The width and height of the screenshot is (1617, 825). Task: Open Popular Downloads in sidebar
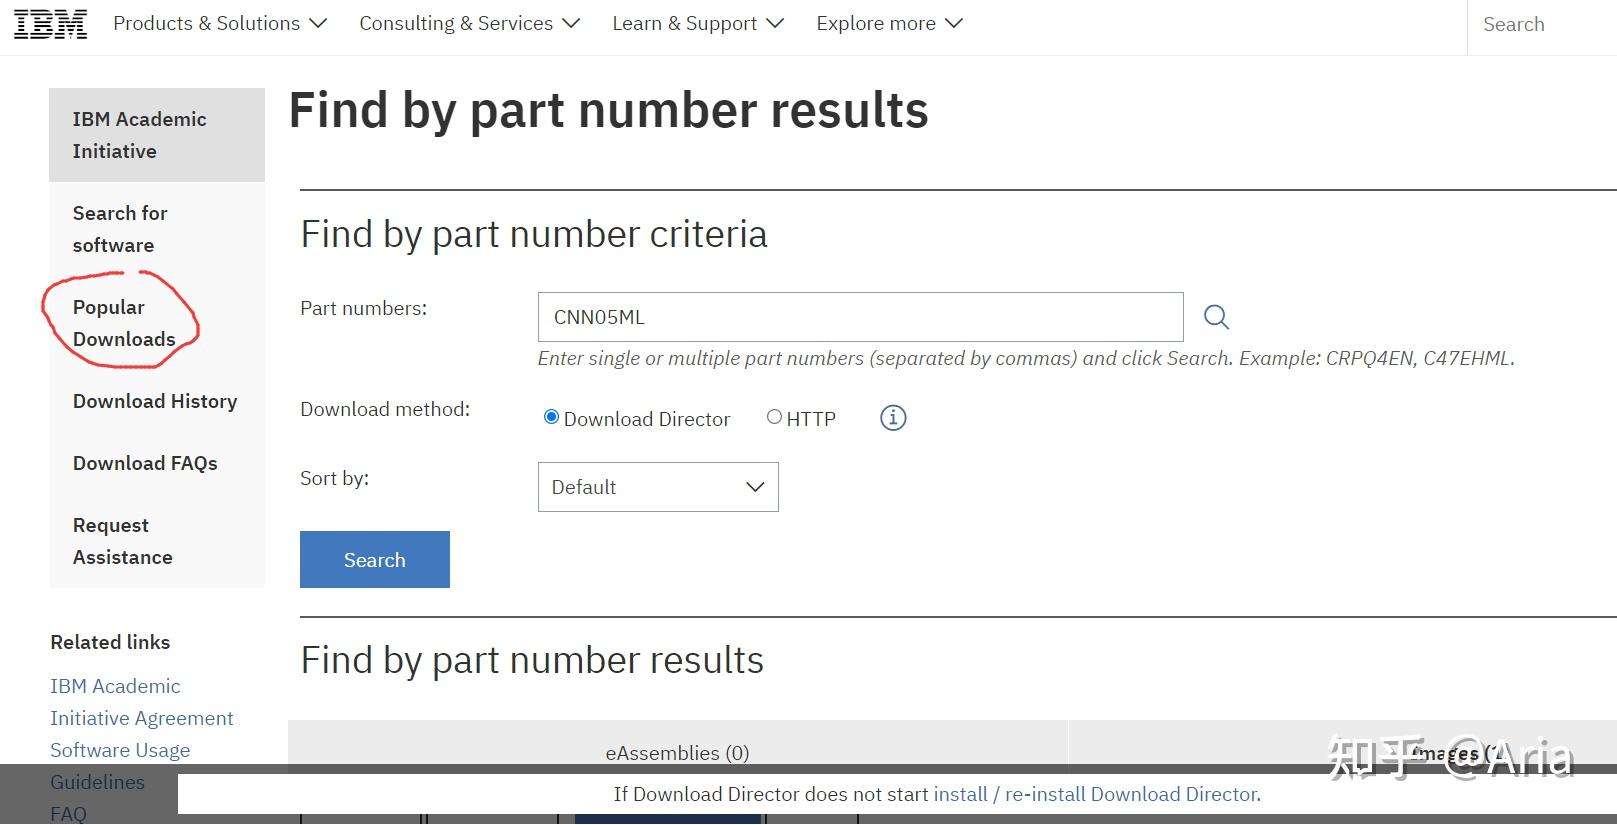click(x=123, y=323)
